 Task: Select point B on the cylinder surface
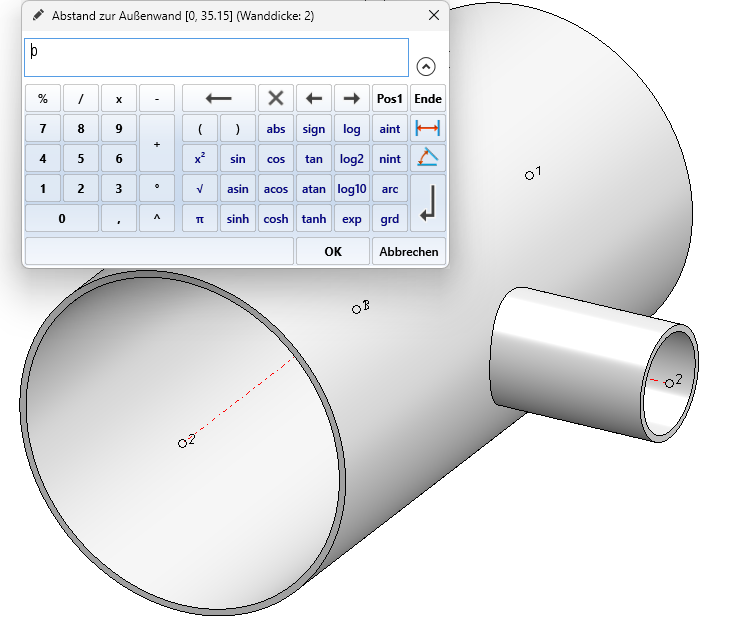pyautogui.click(x=356, y=310)
